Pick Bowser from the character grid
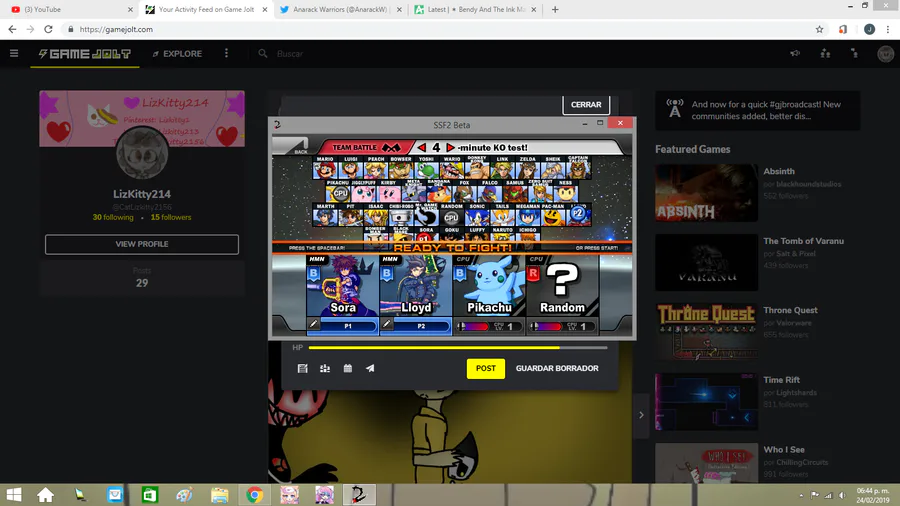This screenshot has height=506, width=900. (401, 170)
